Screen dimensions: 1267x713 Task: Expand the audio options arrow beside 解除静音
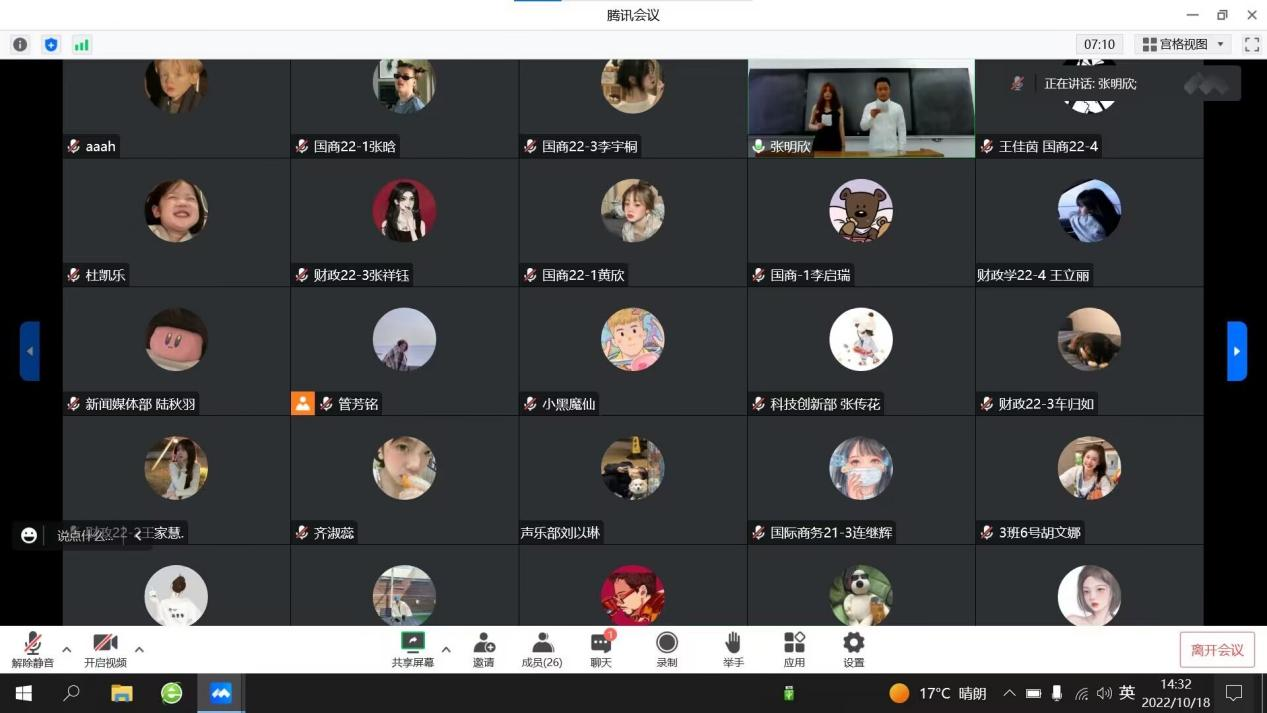click(x=67, y=650)
